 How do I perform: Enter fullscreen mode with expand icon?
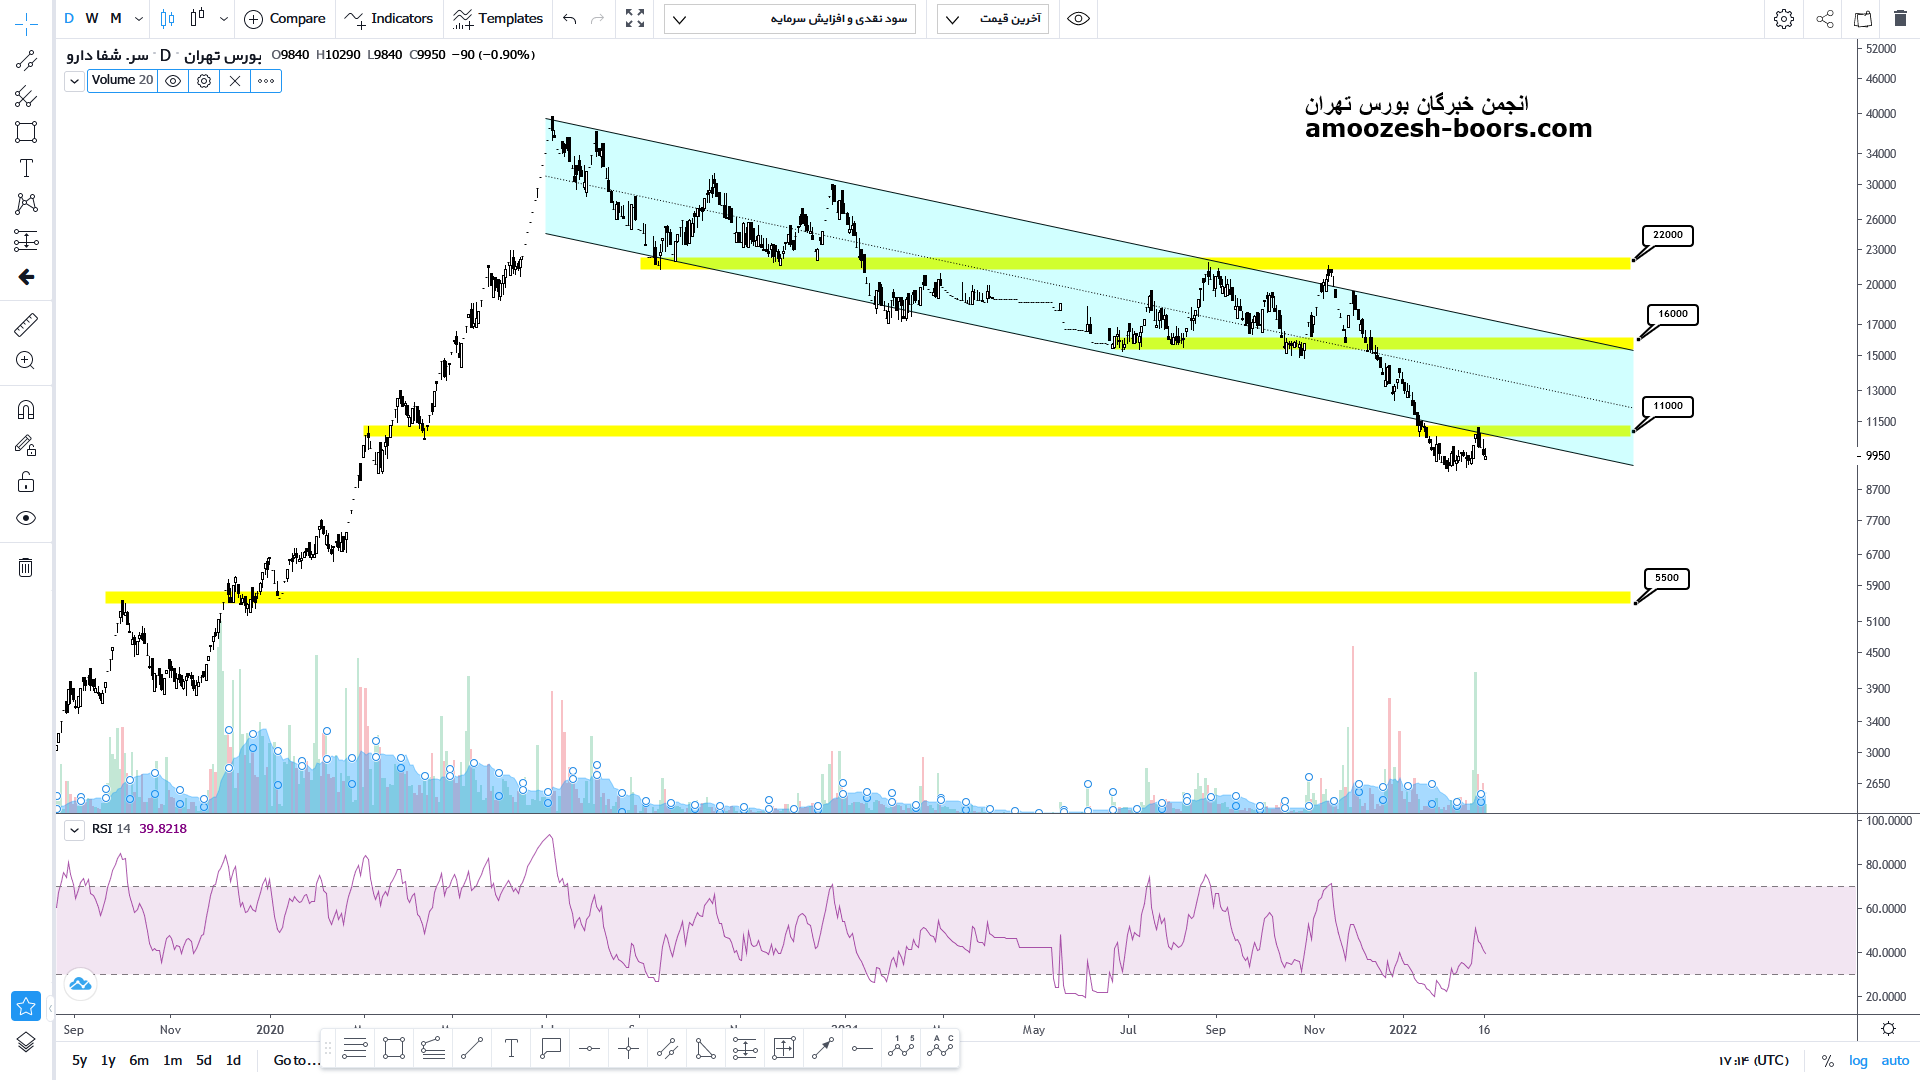(x=635, y=19)
